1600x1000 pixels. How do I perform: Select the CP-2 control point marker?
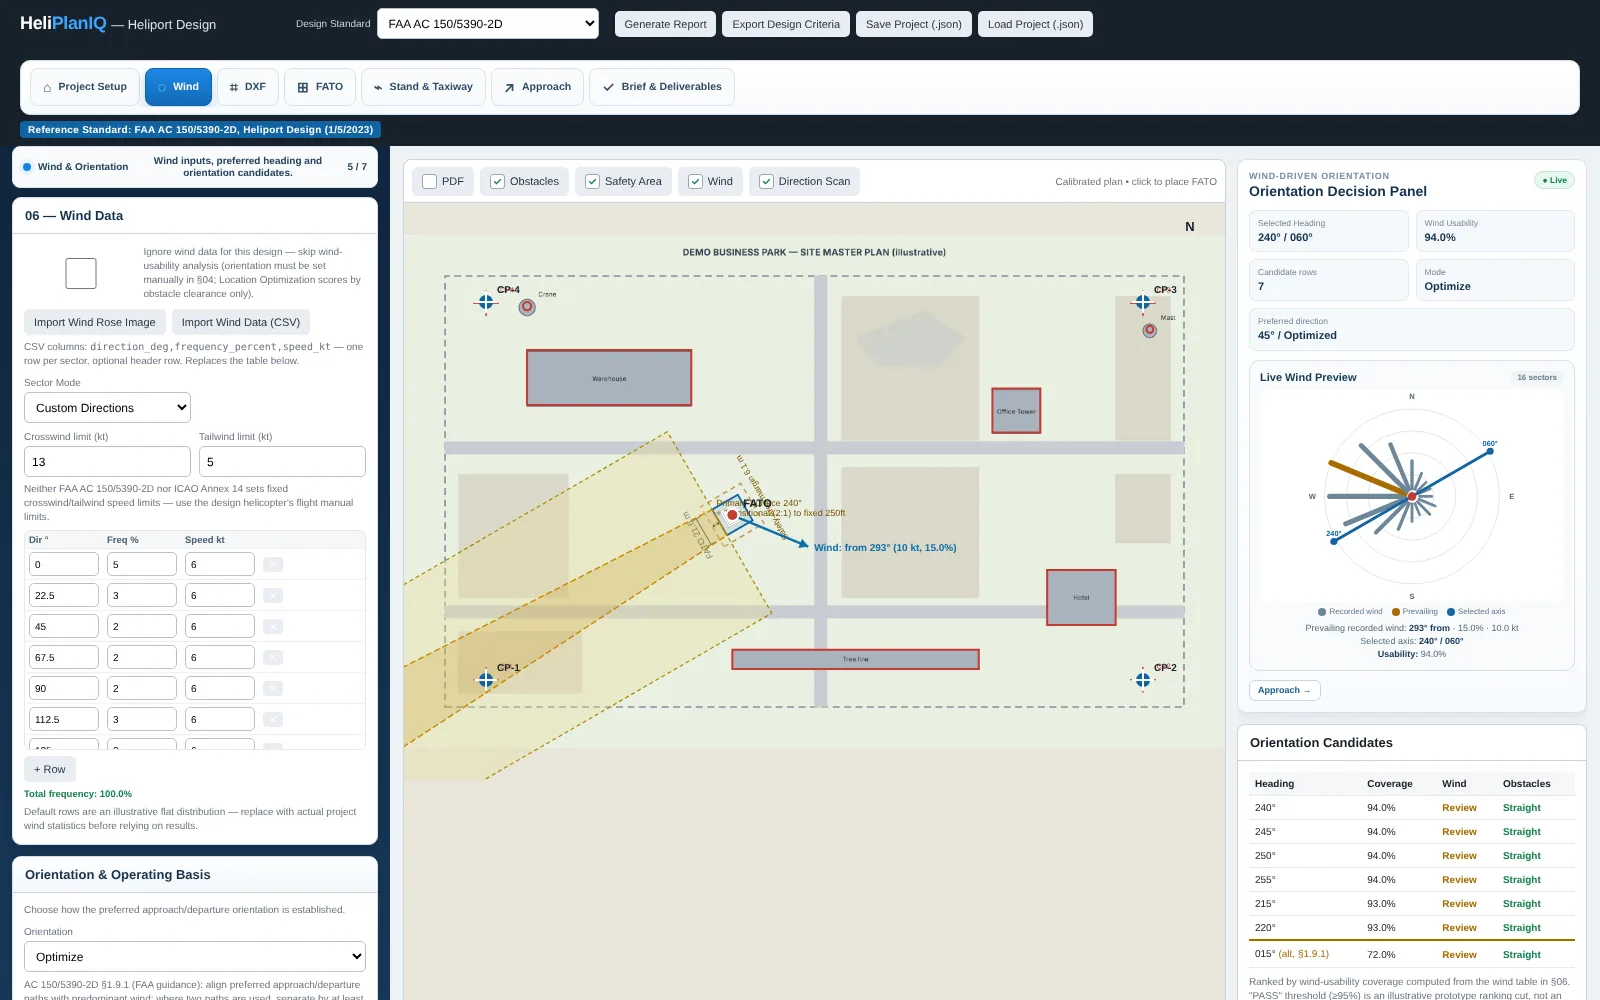(x=1143, y=679)
